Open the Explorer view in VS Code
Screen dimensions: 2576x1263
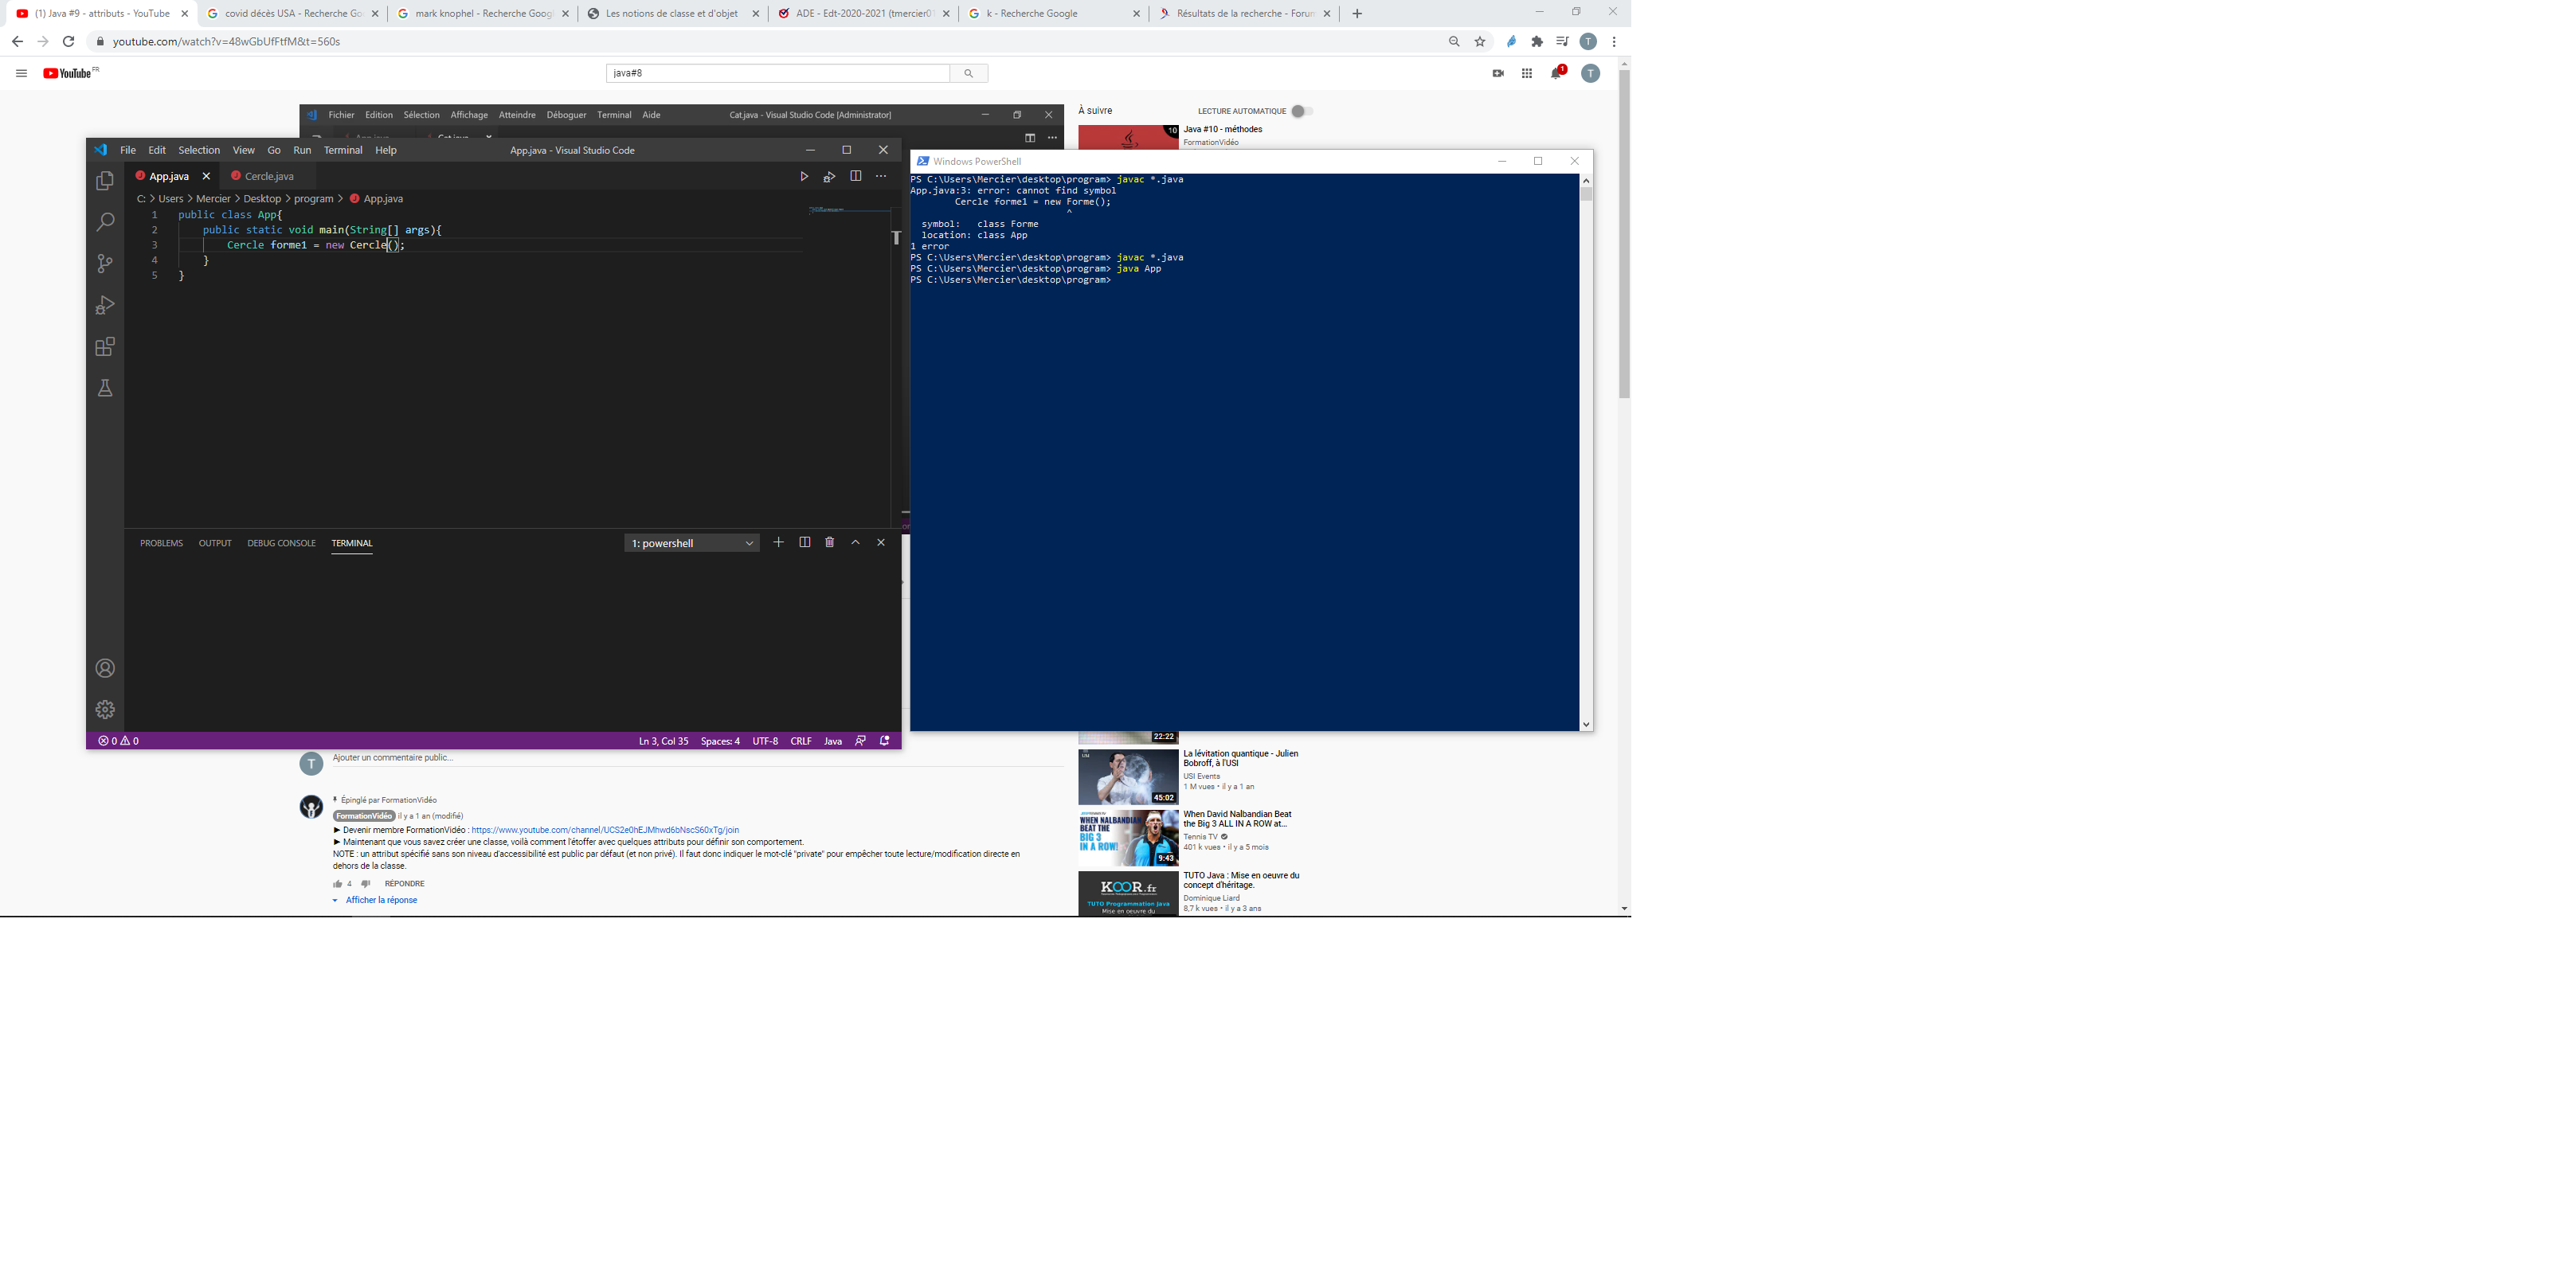coord(105,181)
